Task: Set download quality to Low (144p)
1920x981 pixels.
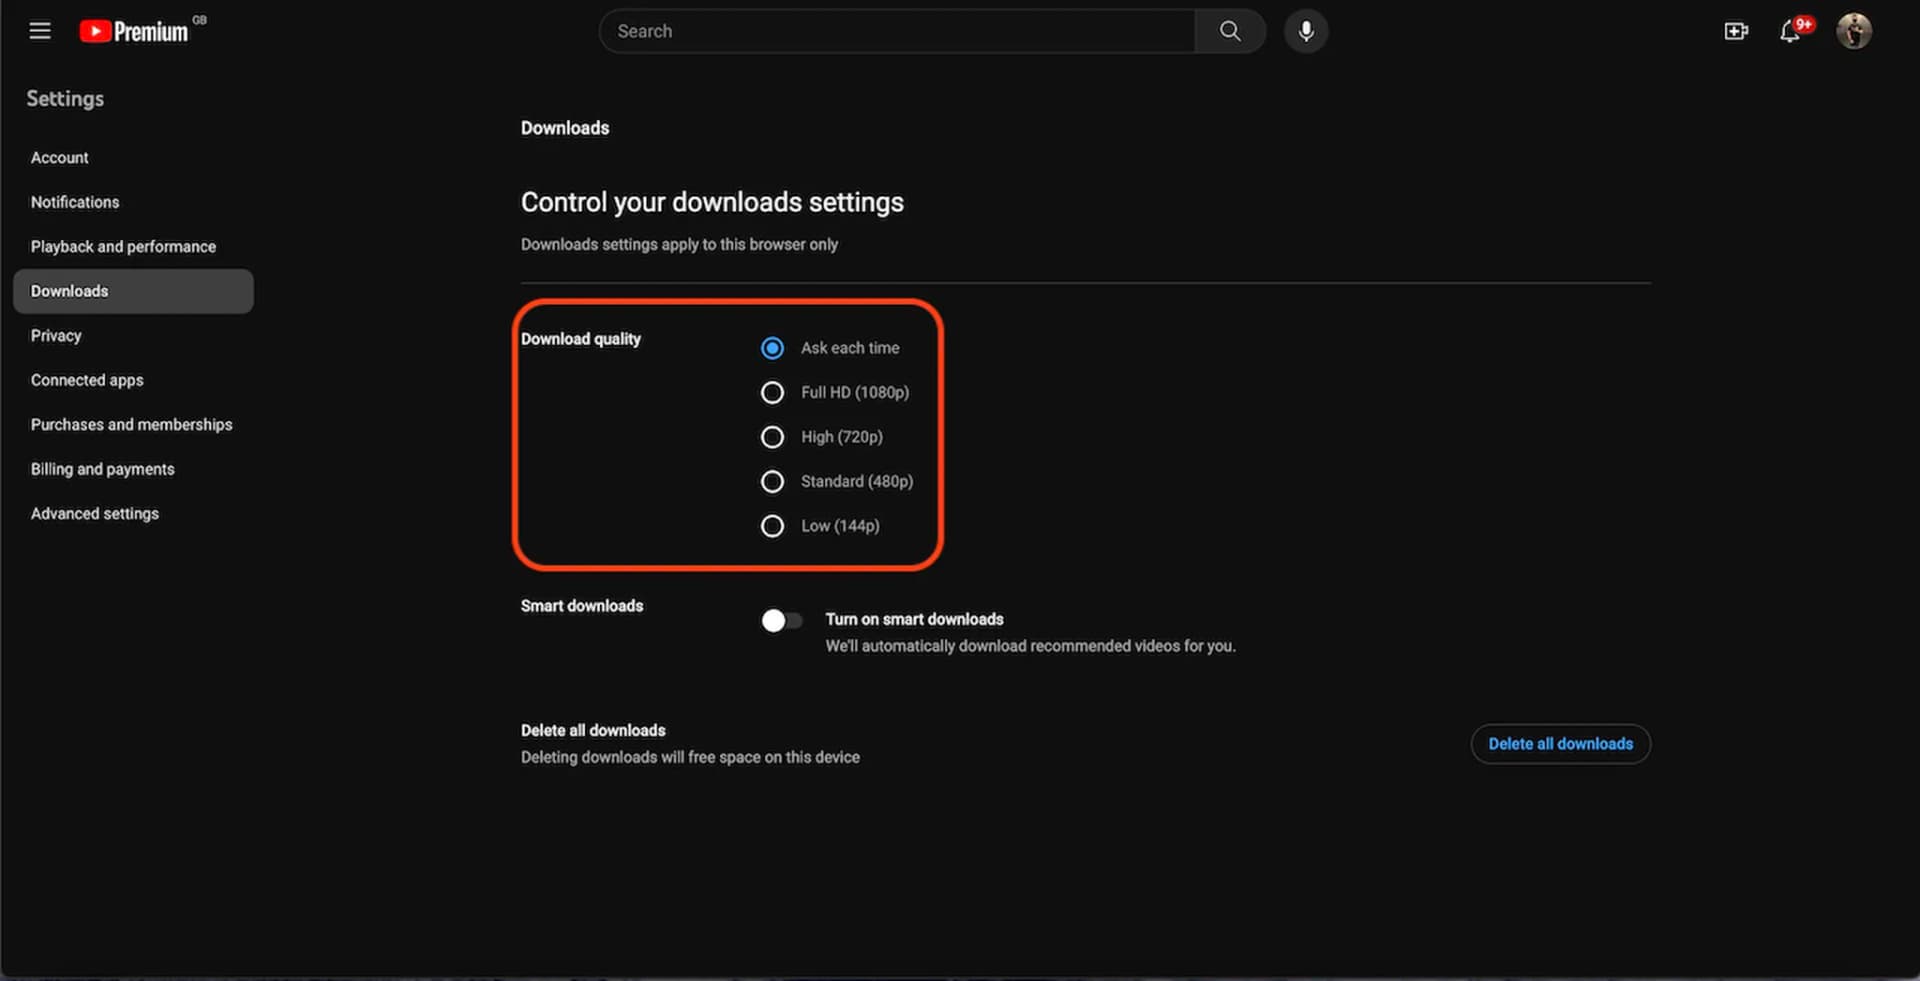Action: [x=772, y=526]
